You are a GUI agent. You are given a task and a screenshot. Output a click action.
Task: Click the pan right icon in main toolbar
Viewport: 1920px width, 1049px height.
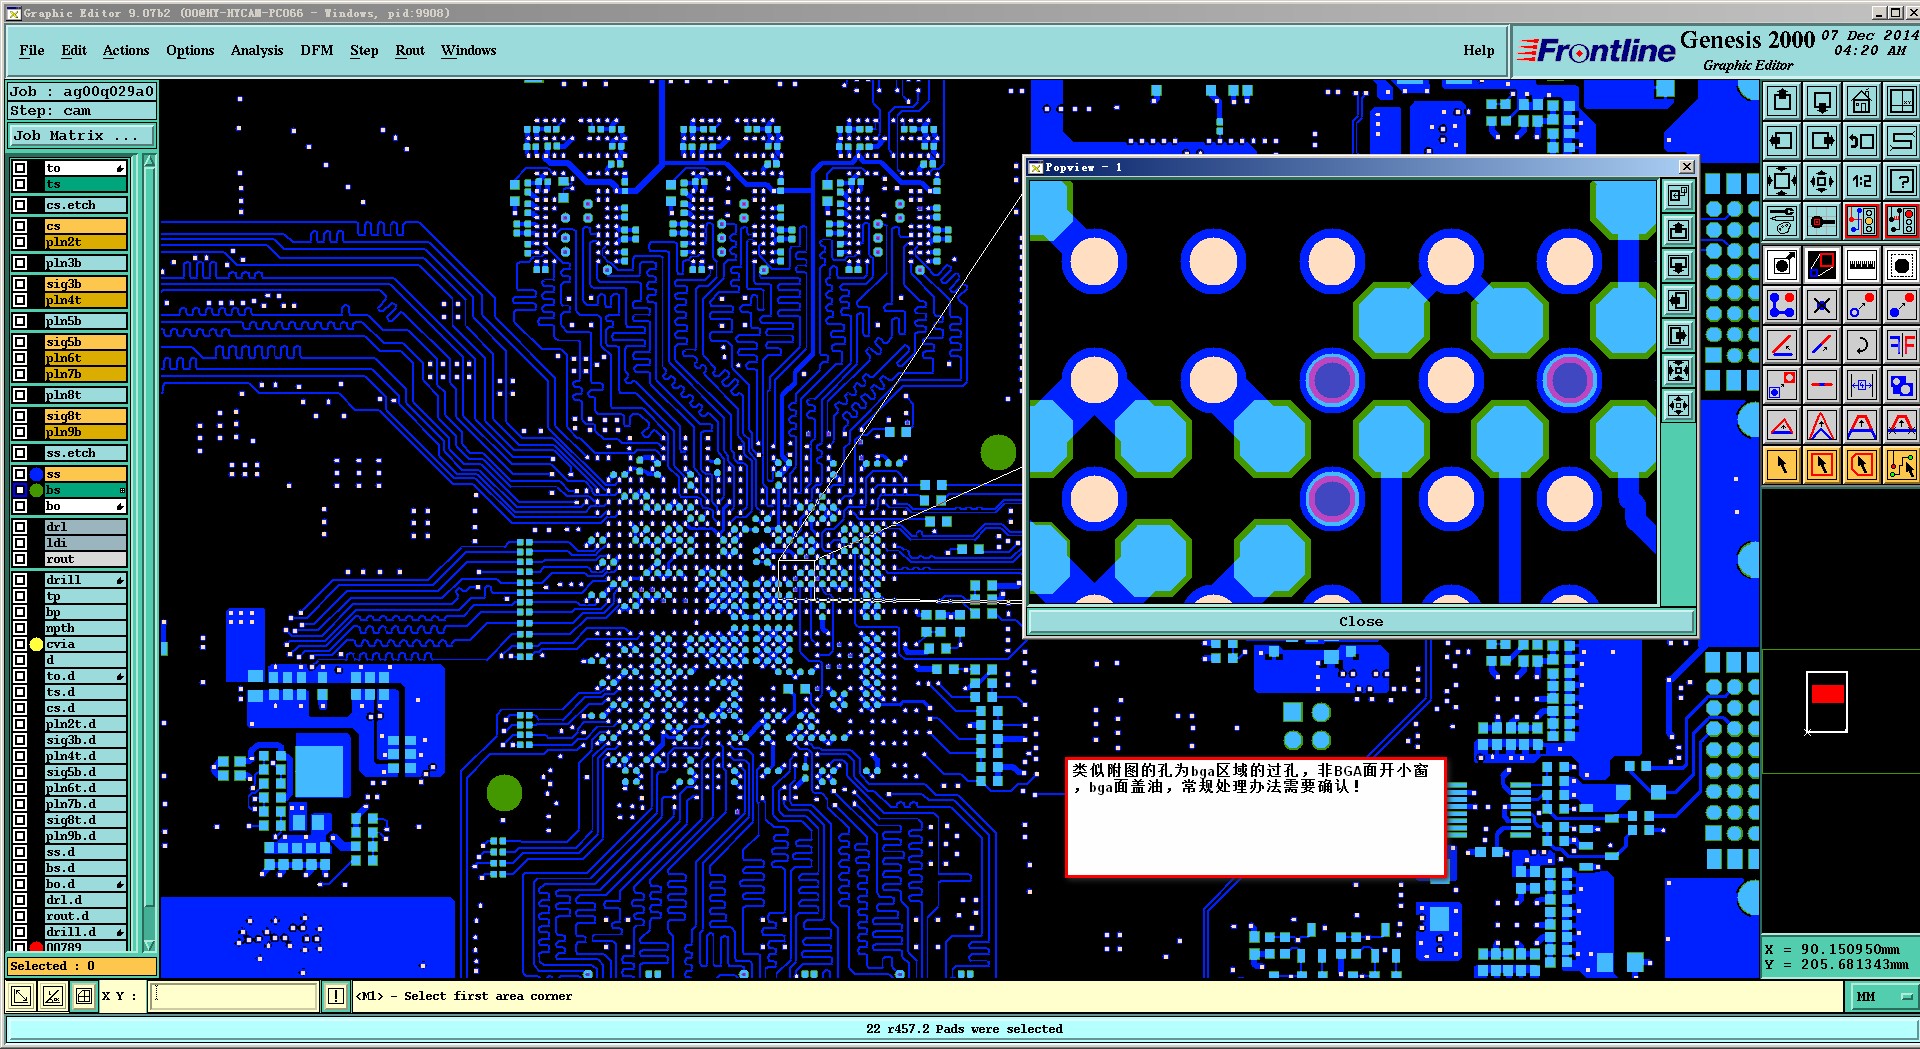click(x=1822, y=141)
